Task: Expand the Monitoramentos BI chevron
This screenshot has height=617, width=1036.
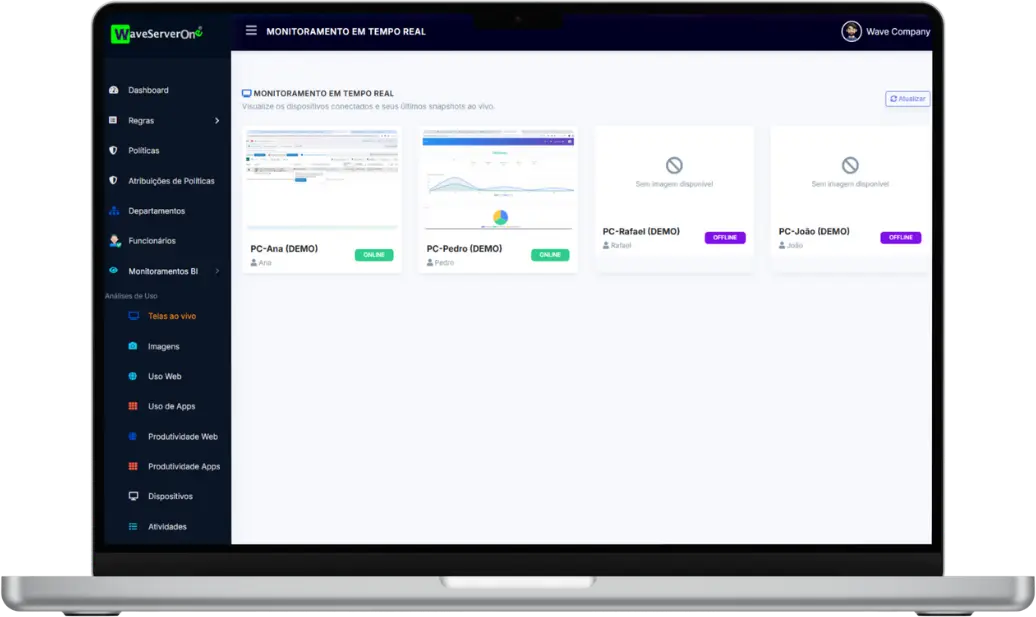Action: click(217, 271)
